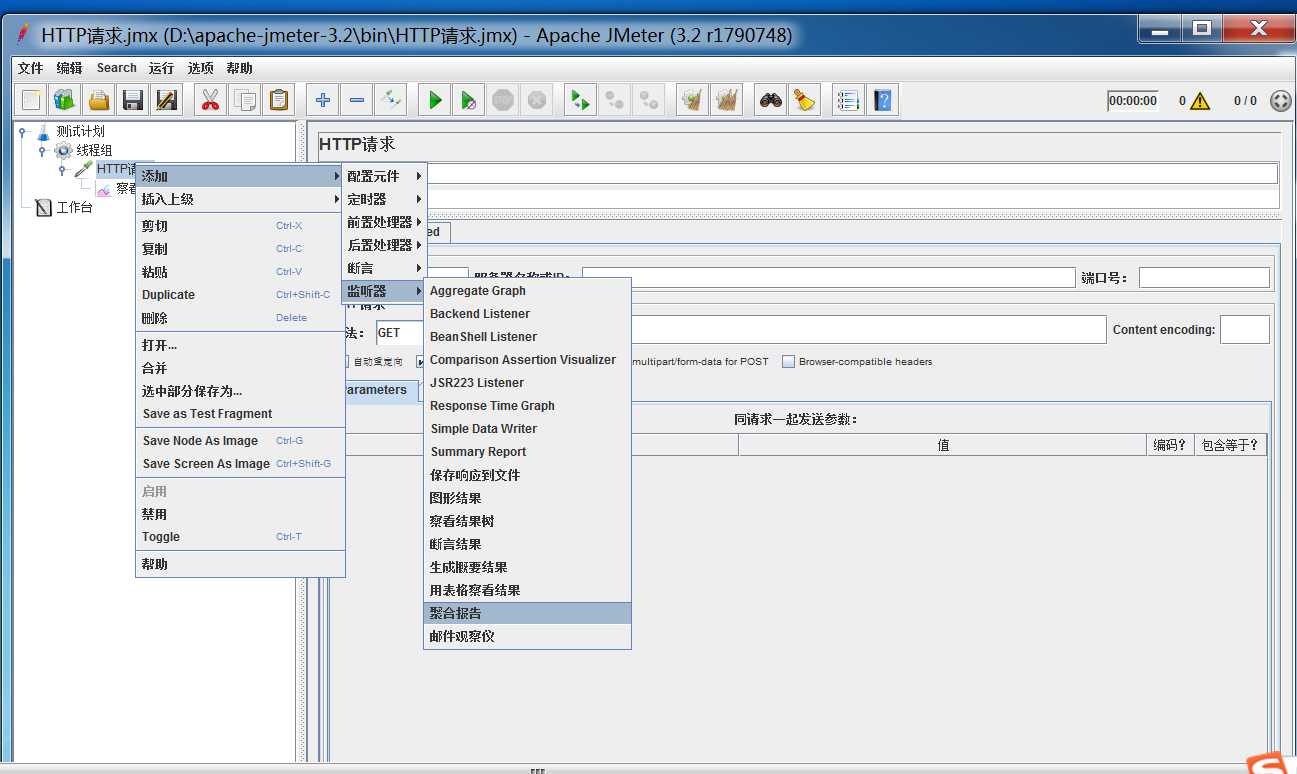Click the blue plus Expand All icon
The height and width of the screenshot is (774, 1297).
[x=322, y=100]
